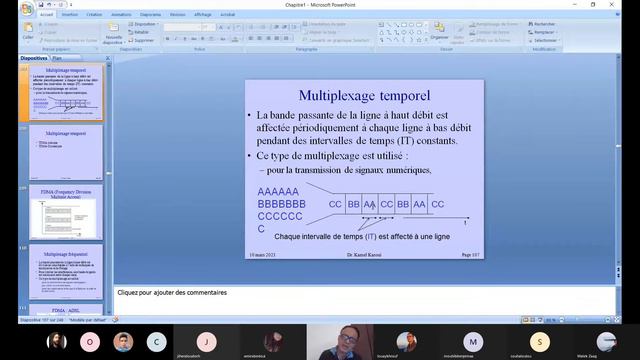
Task: Click the notes field to add comments
Action: [364, 300]
